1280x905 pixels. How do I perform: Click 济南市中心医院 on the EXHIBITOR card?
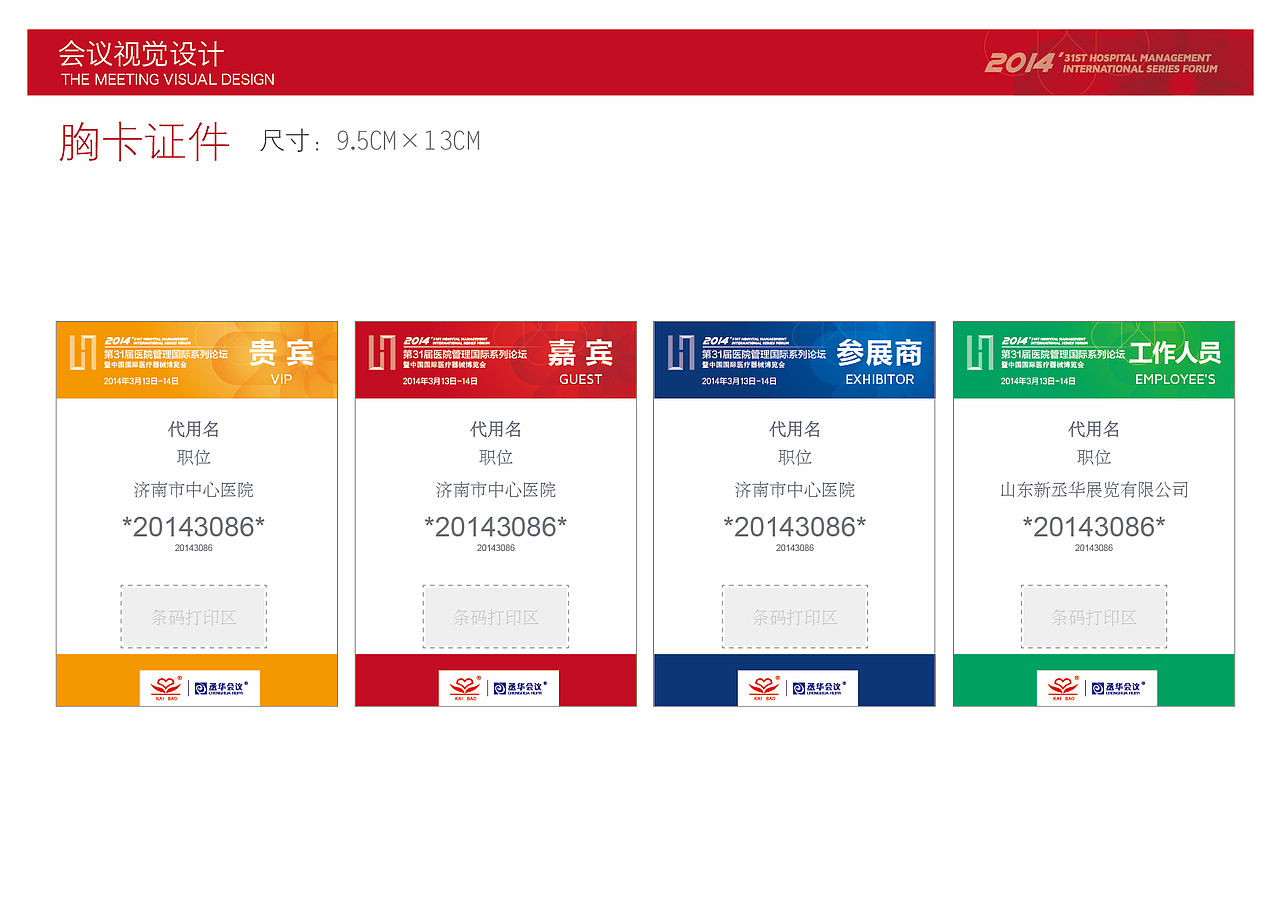[795, 490]
